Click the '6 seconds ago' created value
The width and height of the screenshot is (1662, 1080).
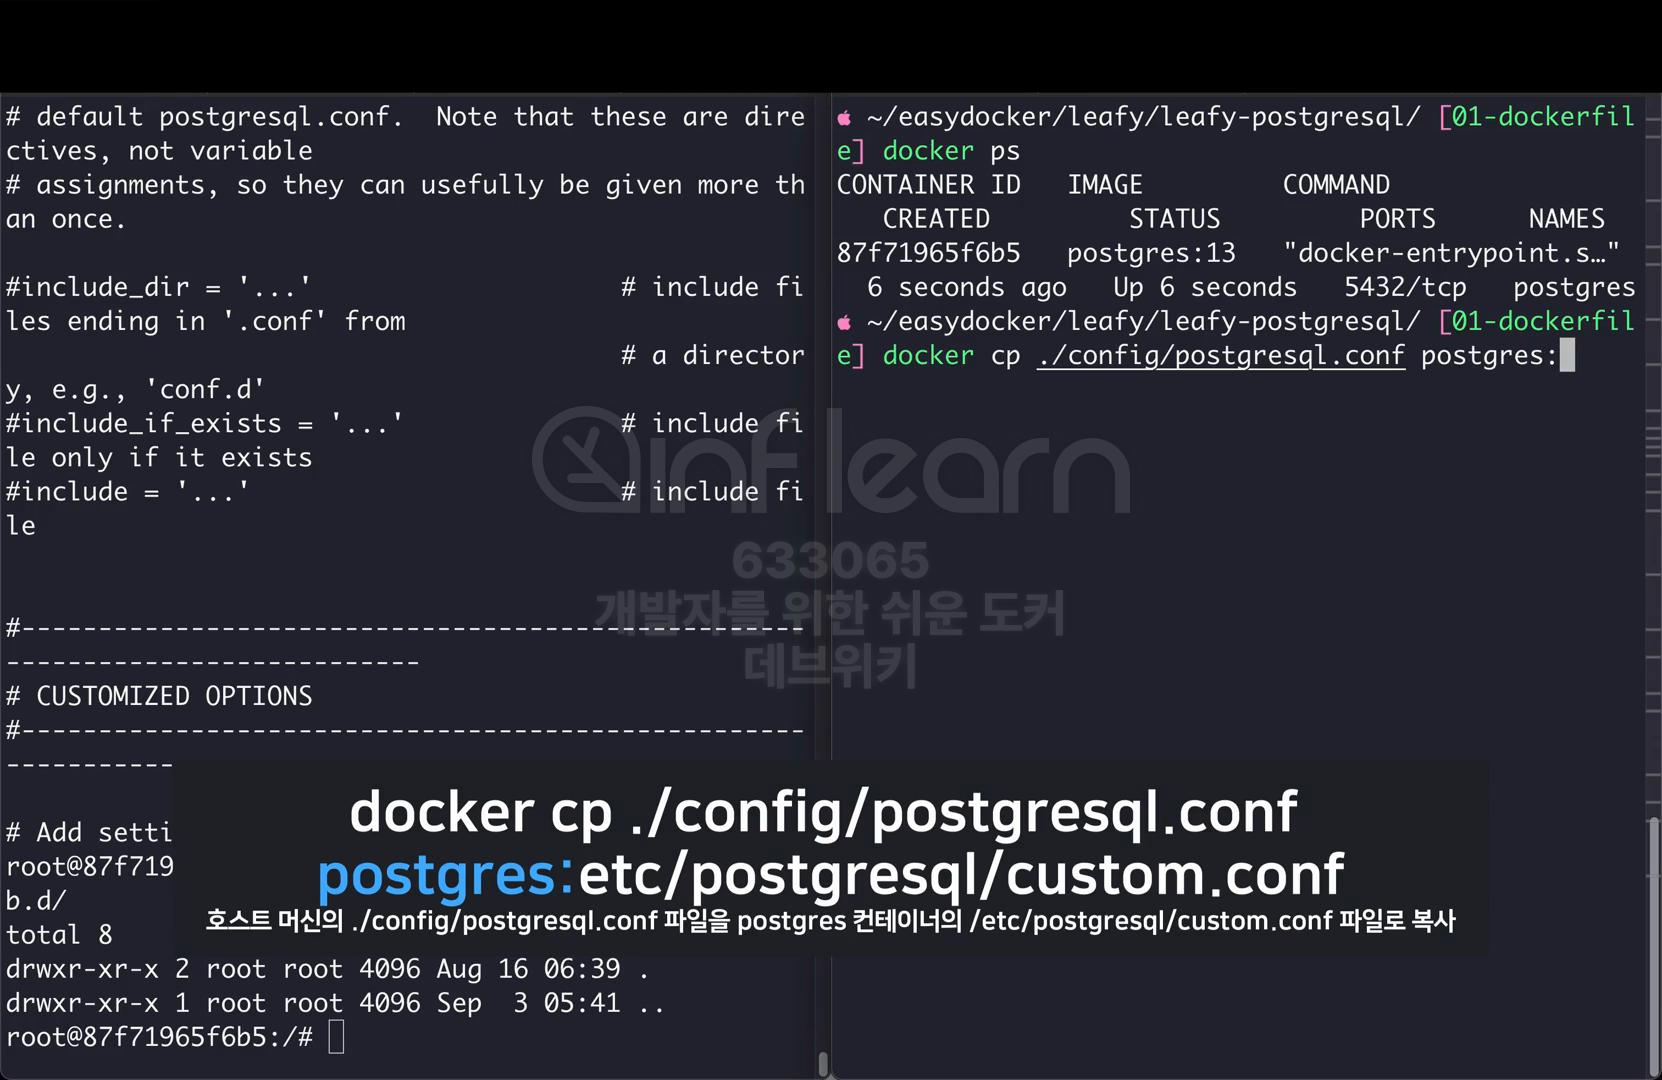pyautogui.click(x=967, y=288)
